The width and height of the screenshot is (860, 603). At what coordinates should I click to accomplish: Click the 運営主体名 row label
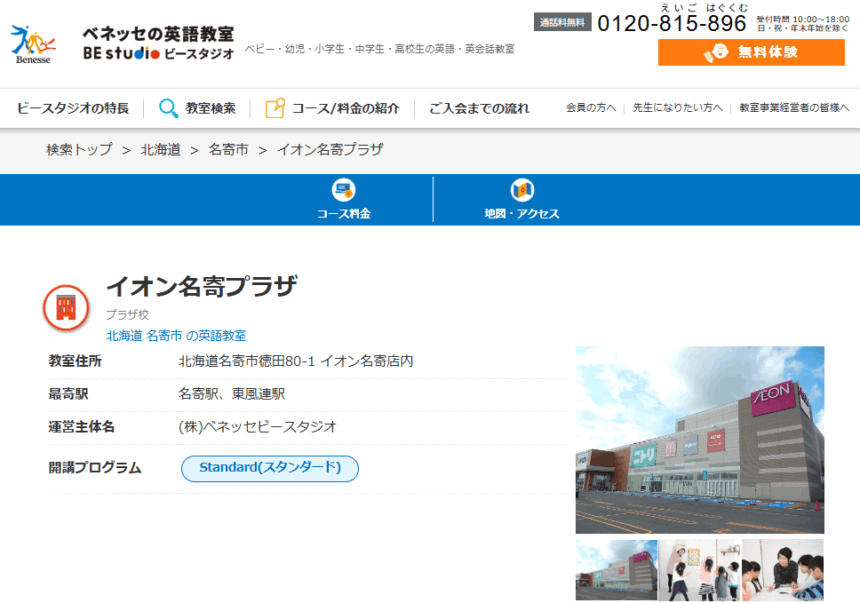click(82, 427)
